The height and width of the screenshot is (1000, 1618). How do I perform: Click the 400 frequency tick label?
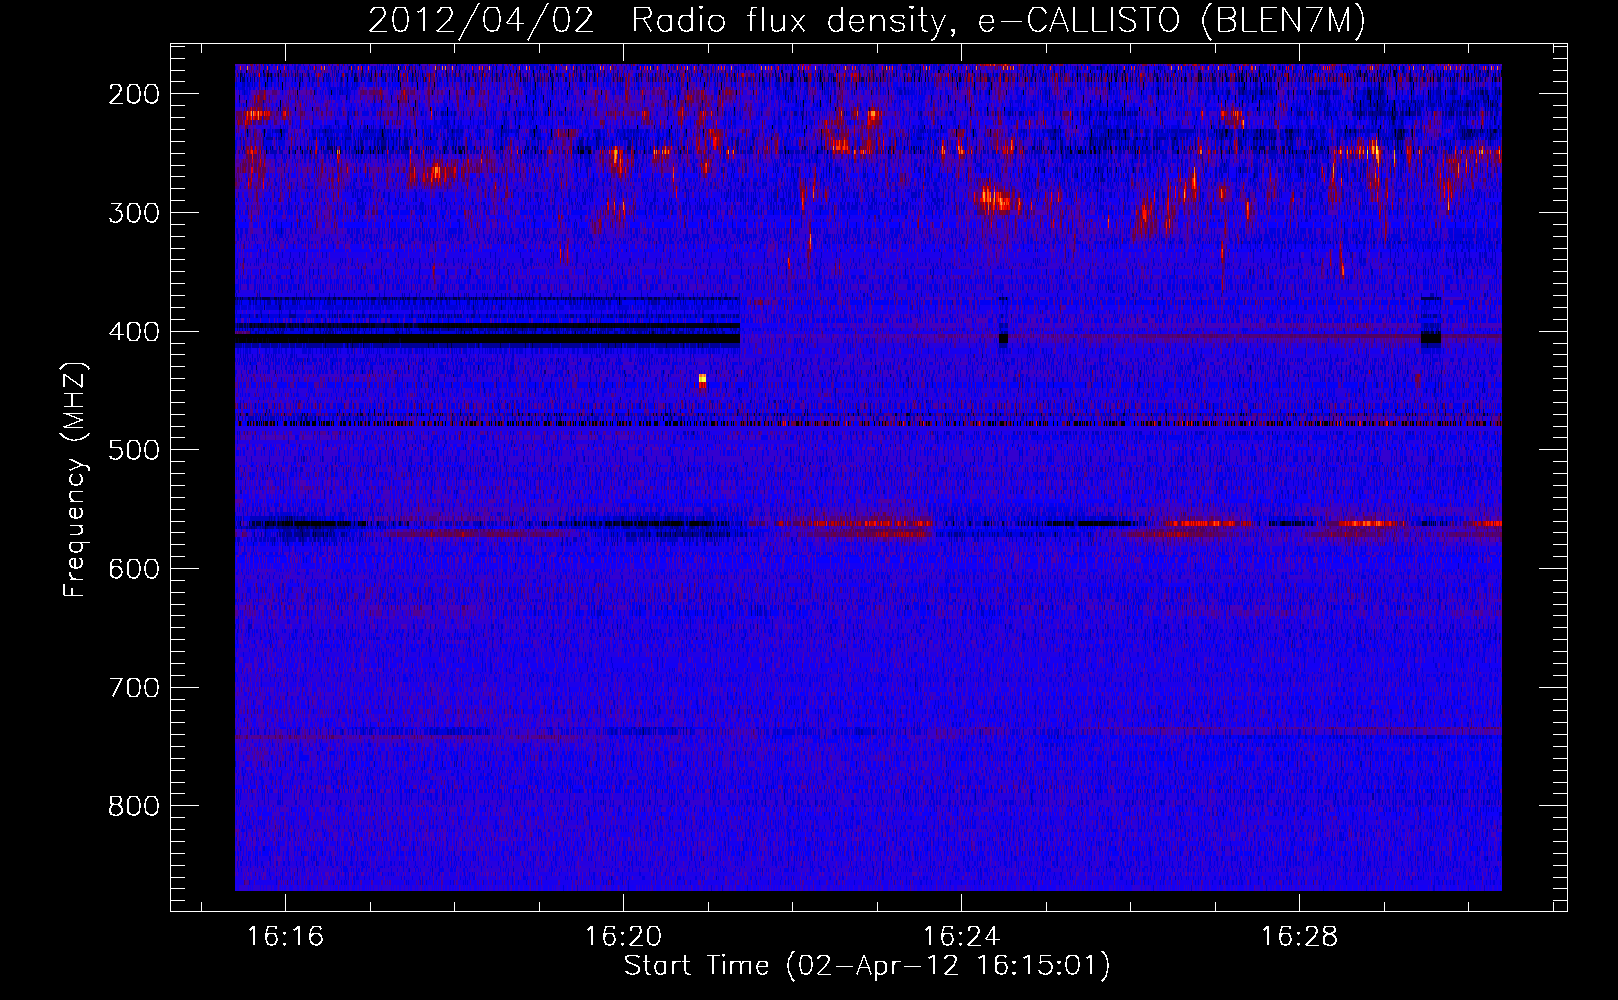[134, 332]
